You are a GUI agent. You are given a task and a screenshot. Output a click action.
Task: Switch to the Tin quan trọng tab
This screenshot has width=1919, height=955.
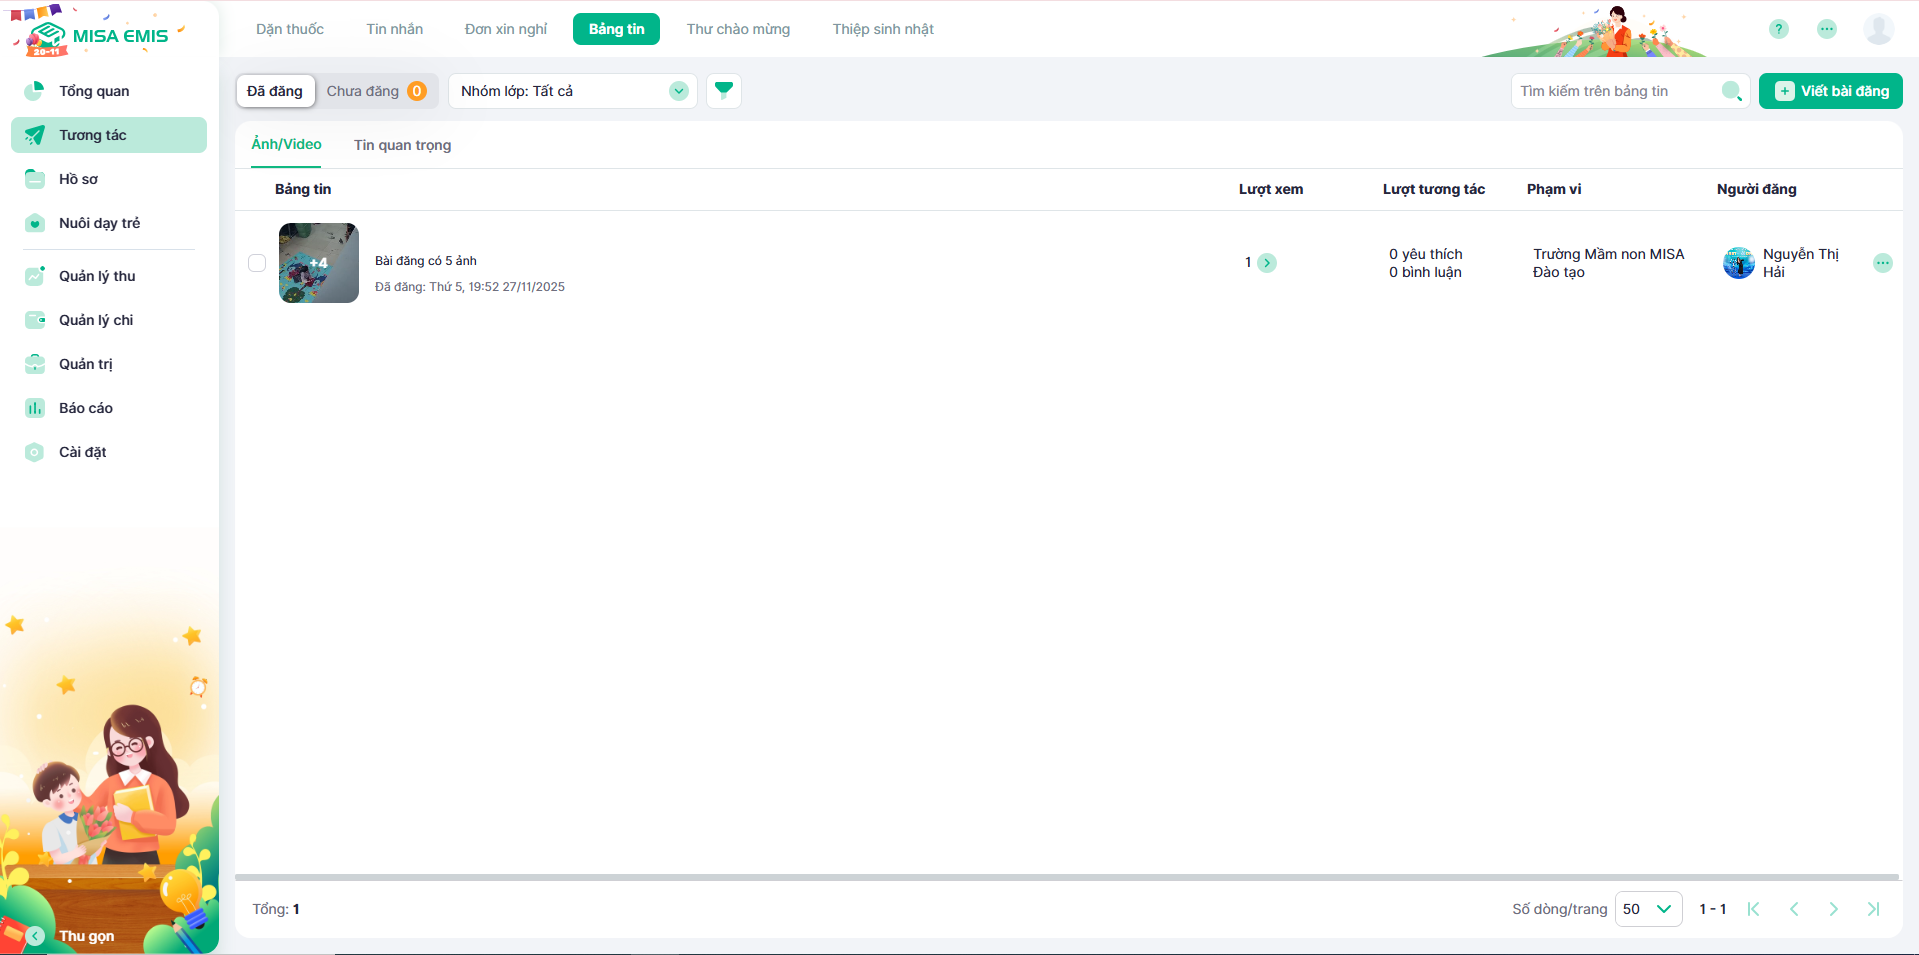click(x=402, y=145)
